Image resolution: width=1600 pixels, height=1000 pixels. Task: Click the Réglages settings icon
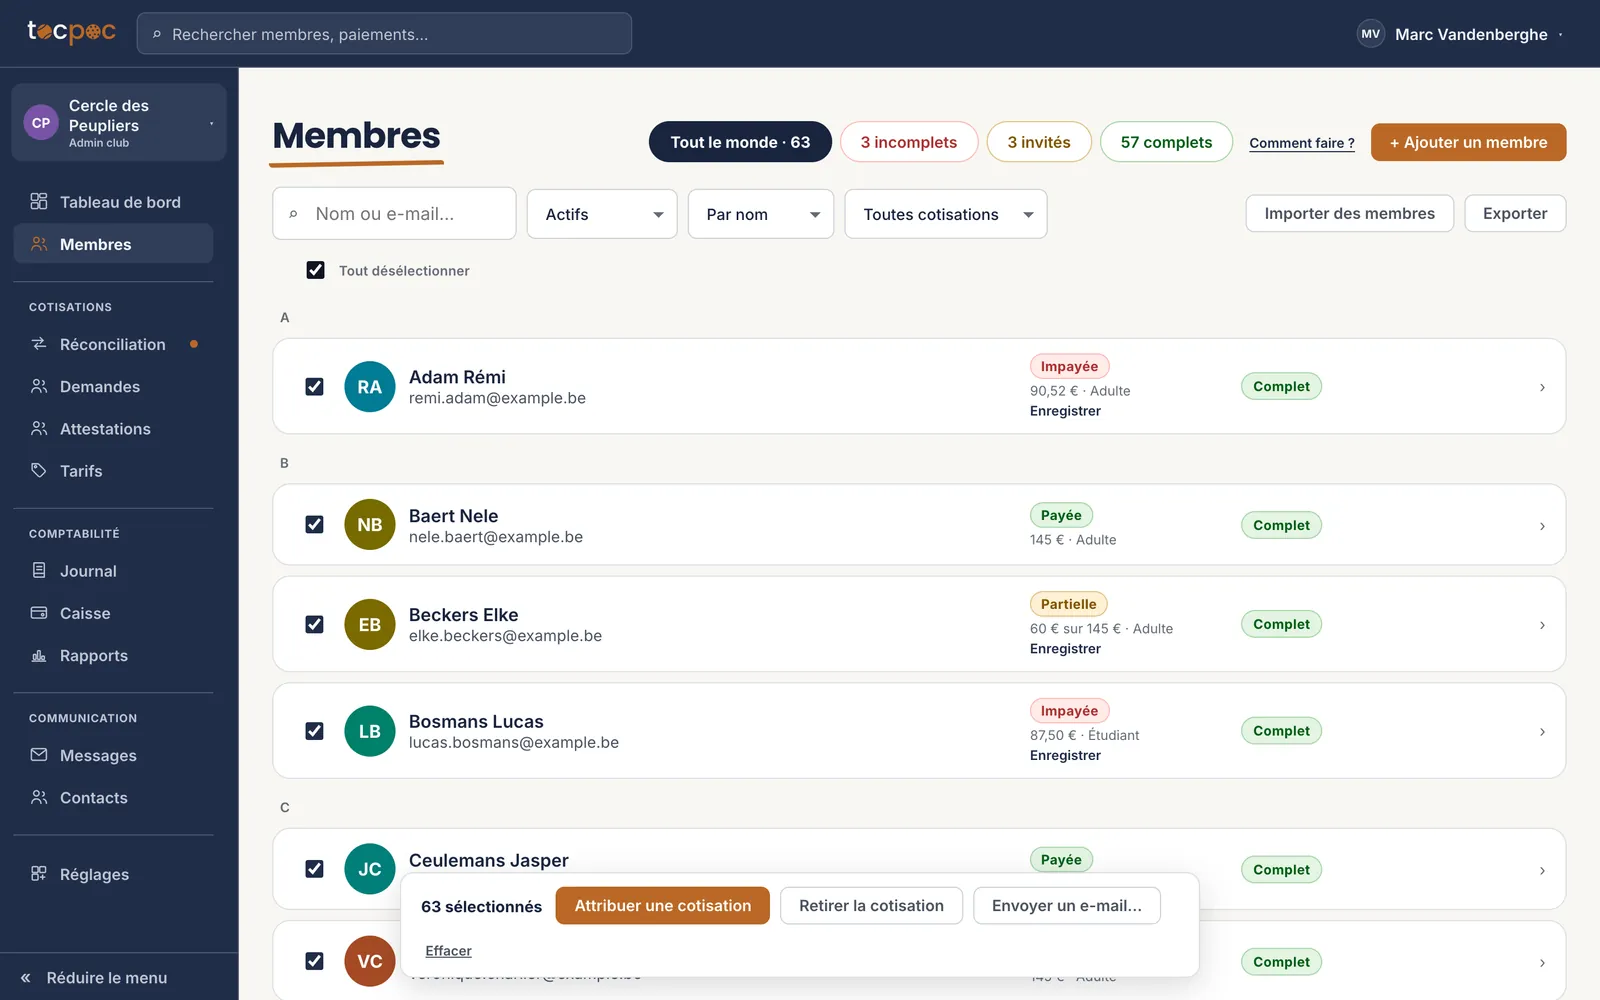pyautogui.click(x=39, y=873)
